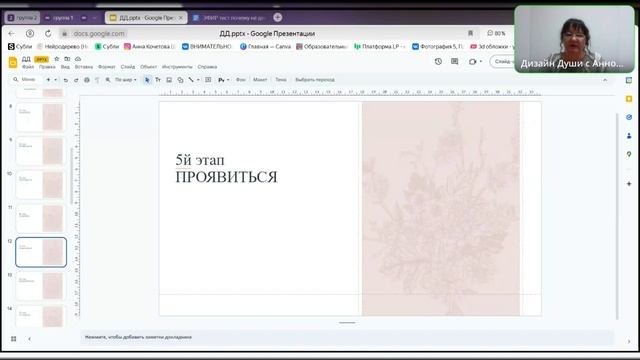Open the camera call dropdown arrow
Viewport: 640px width, 360px height.
(480, 62)
